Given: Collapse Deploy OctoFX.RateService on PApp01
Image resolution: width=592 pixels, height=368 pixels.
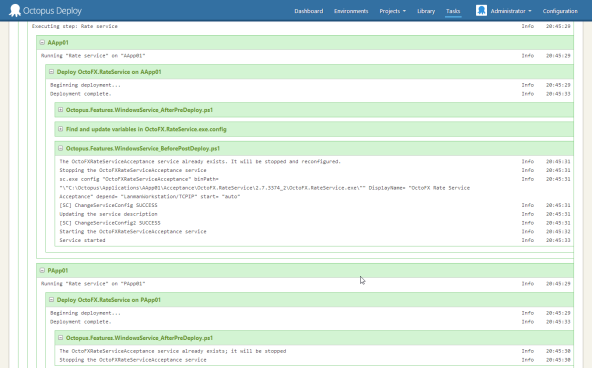Looking at the screenshot, I should 51,300.
